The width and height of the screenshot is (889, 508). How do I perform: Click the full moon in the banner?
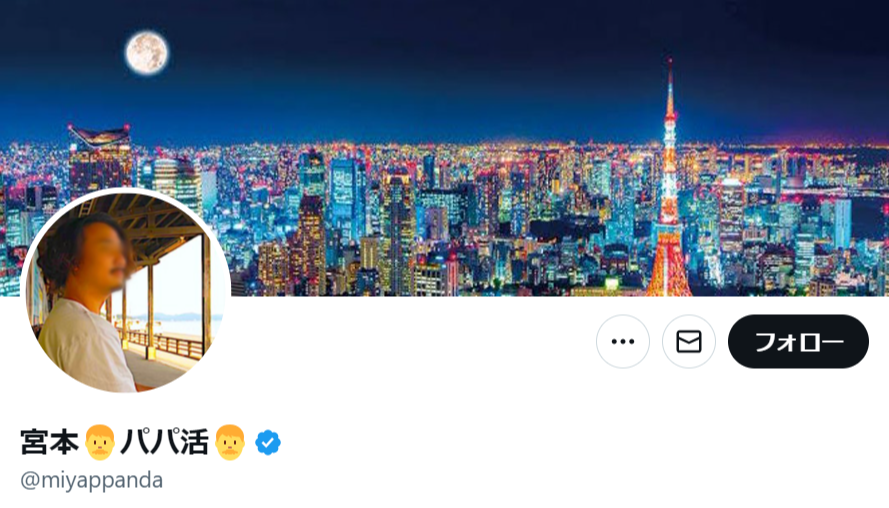coord(147,53)
